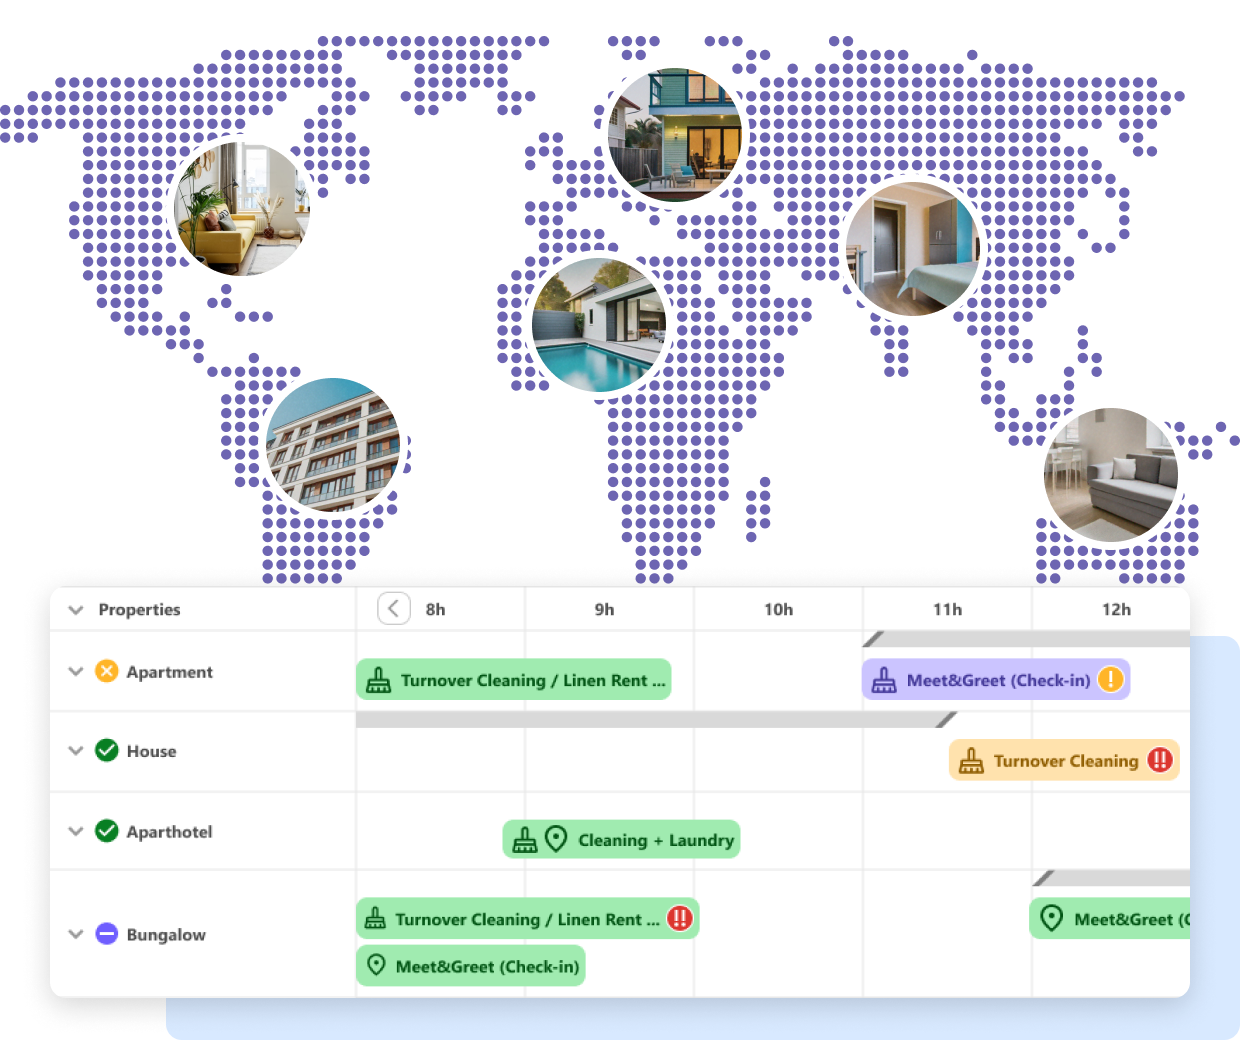The image size is (1240, 1040).
Task: Click pin icon on Bungalow 8h Meet&Greet
Action: coord(376,965)
